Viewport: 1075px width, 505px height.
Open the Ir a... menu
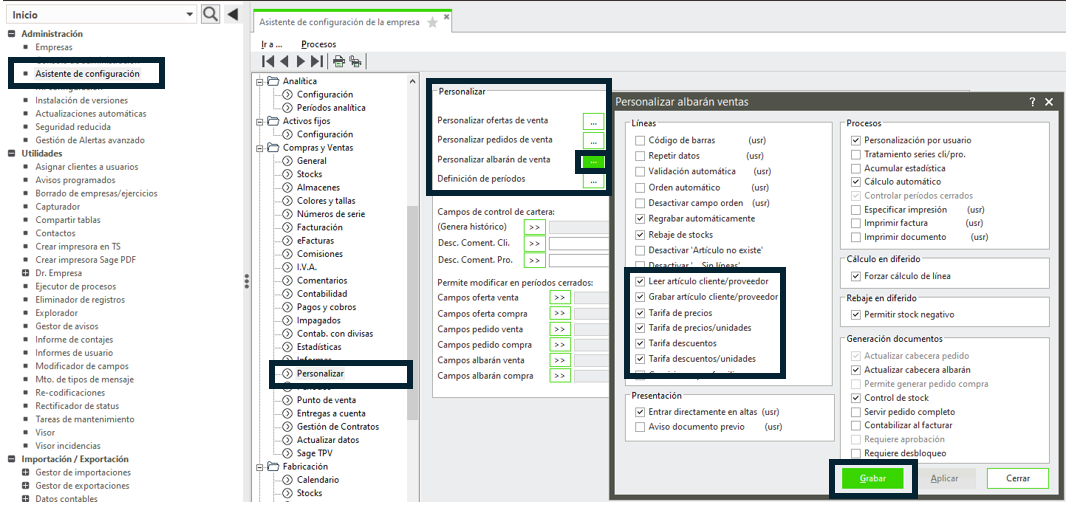(271, 44)
